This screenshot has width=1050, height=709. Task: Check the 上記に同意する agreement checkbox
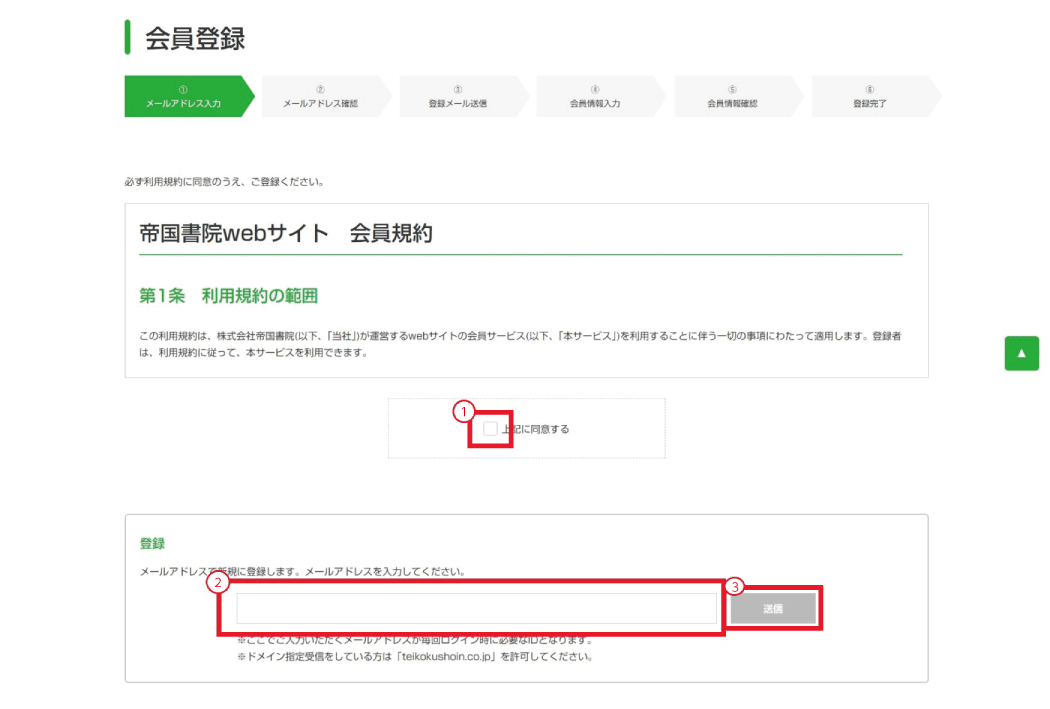(x=490, y=428)
